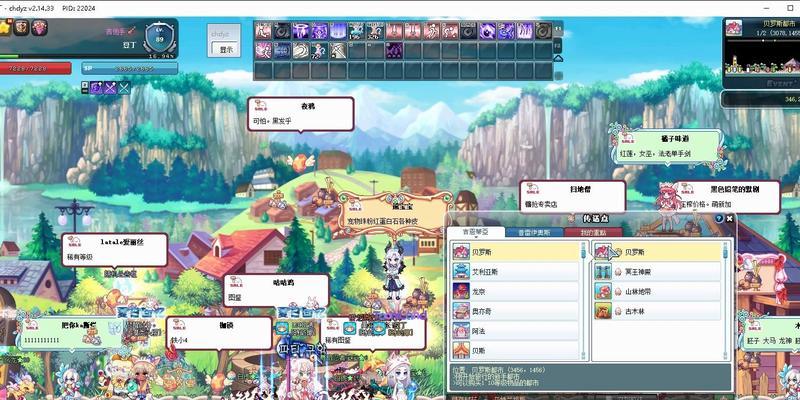Activate the purple halo skill icon
This screenshot has width=800, height=400.
301,31
